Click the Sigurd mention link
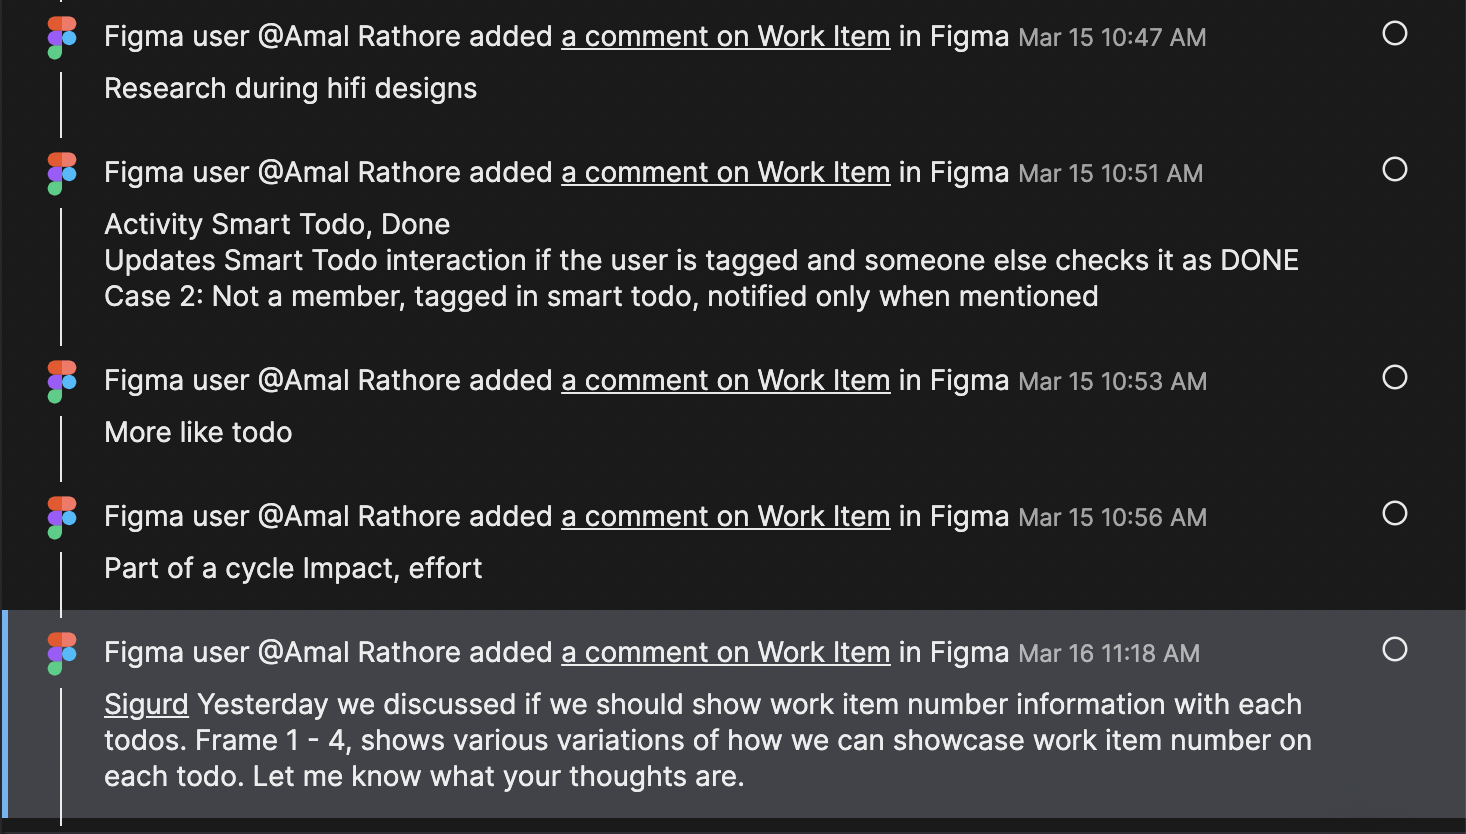 [146, 705]
